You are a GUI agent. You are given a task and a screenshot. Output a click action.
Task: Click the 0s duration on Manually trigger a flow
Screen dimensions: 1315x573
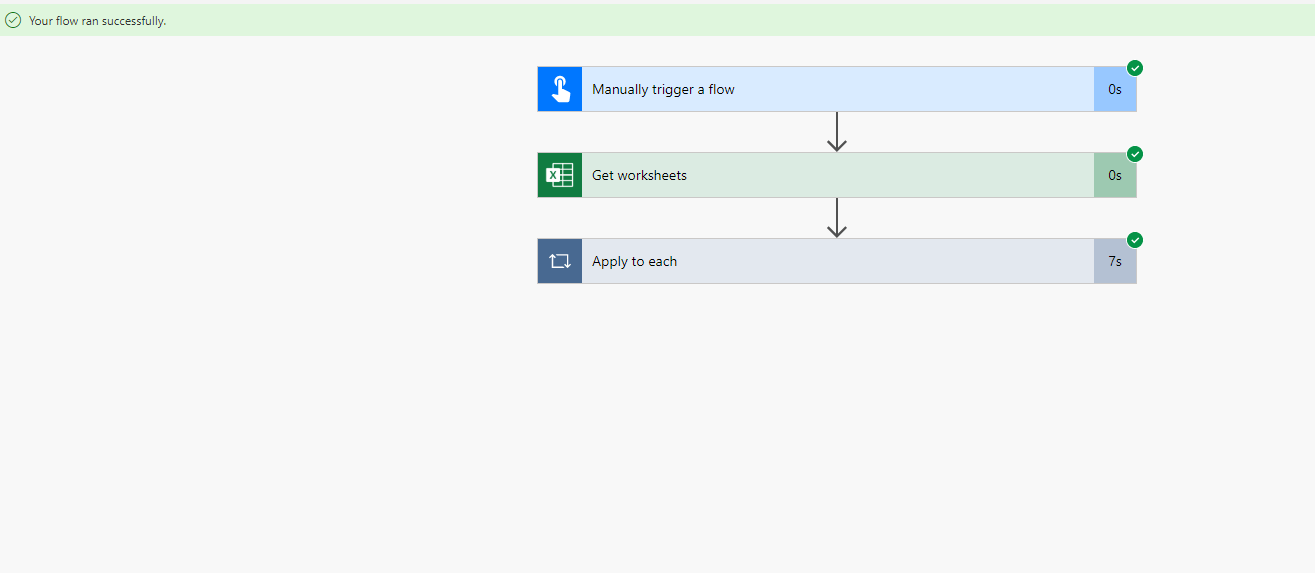[x=1115, y=89]
